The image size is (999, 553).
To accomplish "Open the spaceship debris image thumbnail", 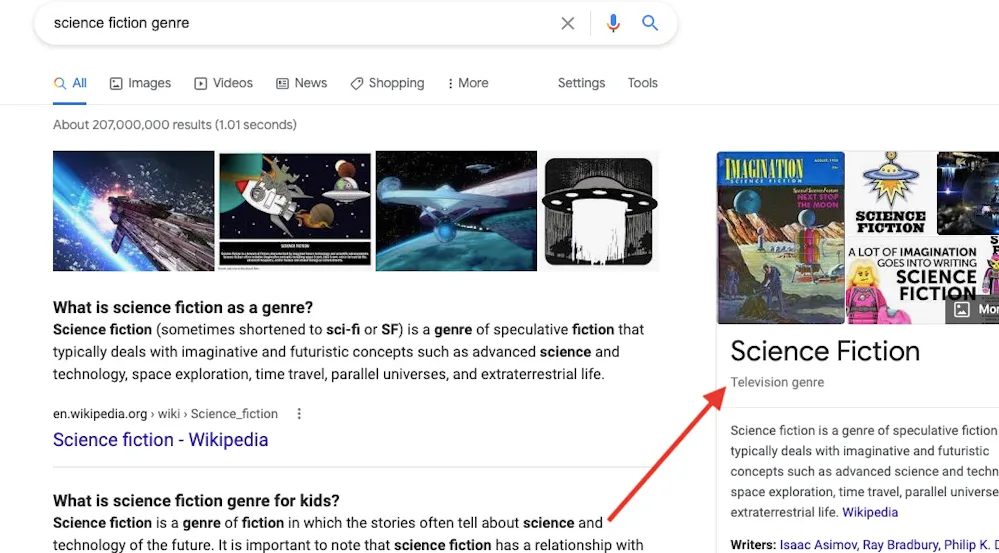I will [x=133, y=211].
